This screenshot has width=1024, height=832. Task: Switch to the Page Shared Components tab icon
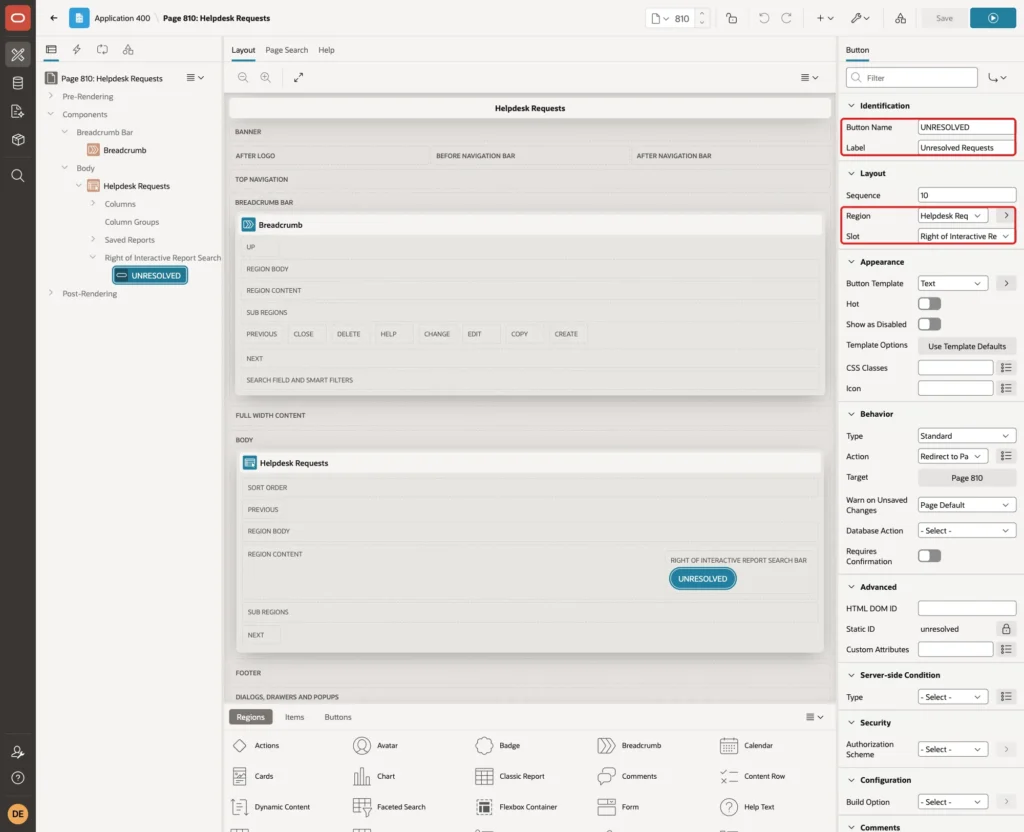[x=128, y=50]
